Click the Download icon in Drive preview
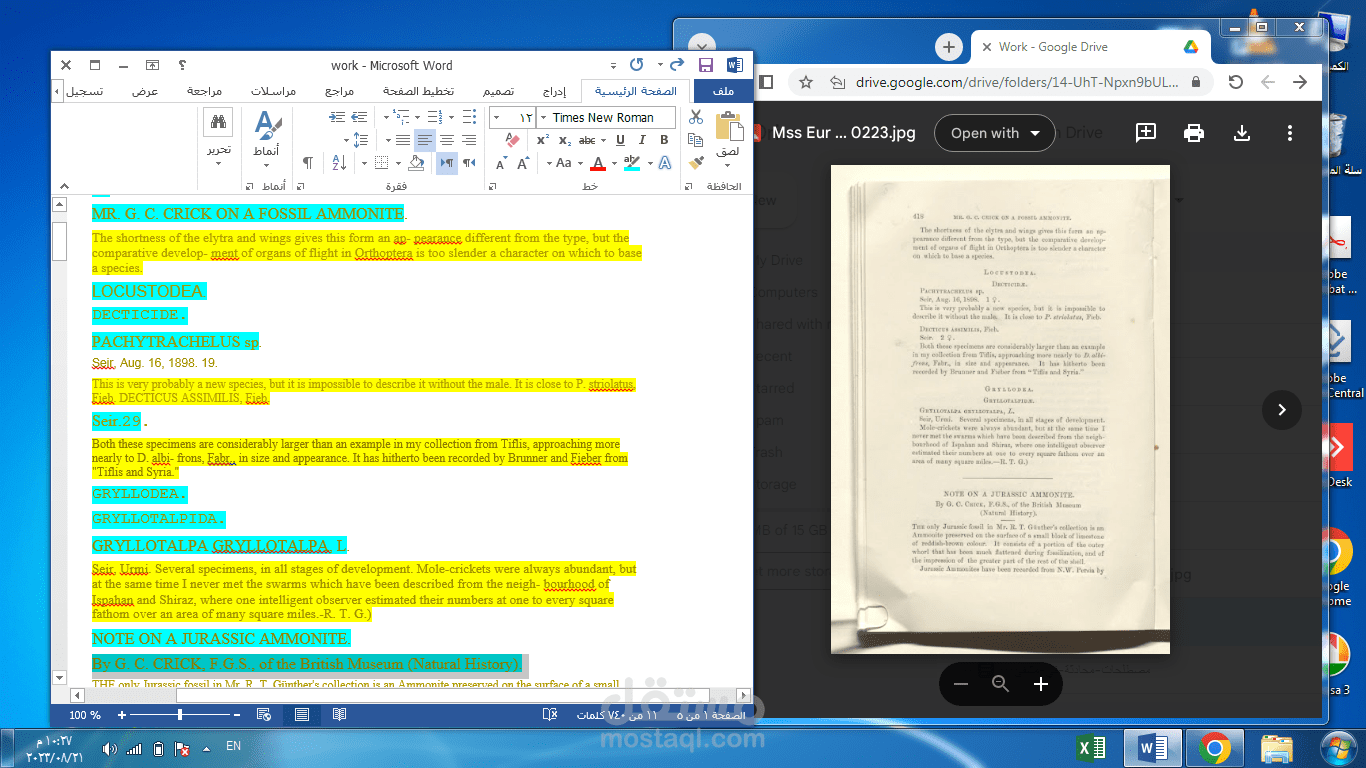The image size is (1366, 768). 1242,133
